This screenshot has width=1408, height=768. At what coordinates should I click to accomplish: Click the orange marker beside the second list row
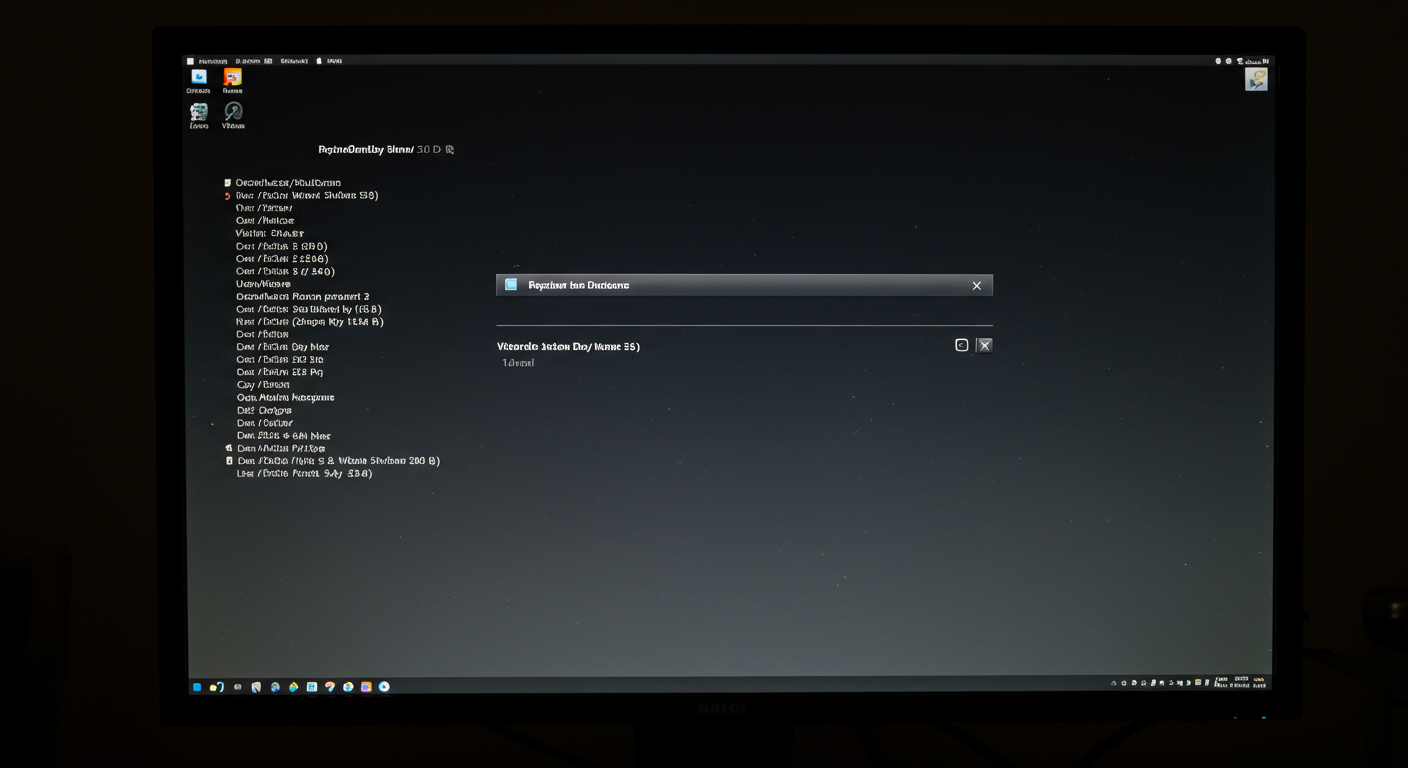point(228,196)
